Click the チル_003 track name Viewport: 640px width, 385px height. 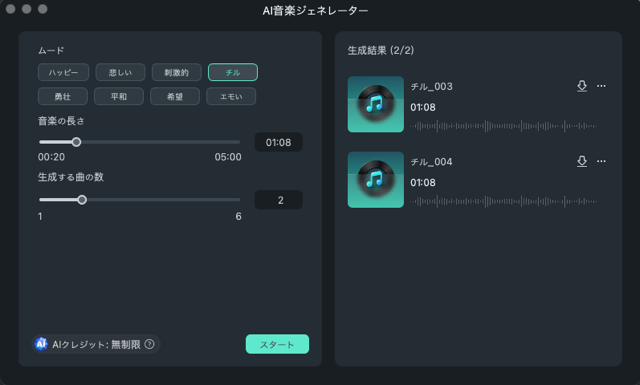click(431, 87)
